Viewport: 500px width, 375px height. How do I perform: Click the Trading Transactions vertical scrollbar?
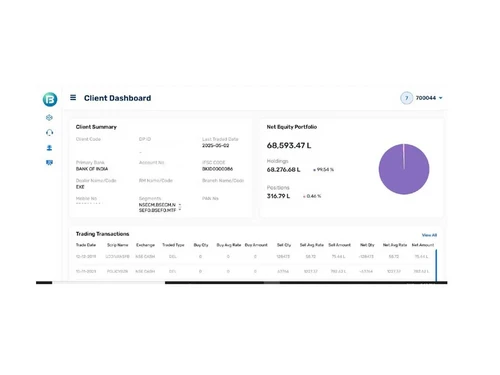436,265
